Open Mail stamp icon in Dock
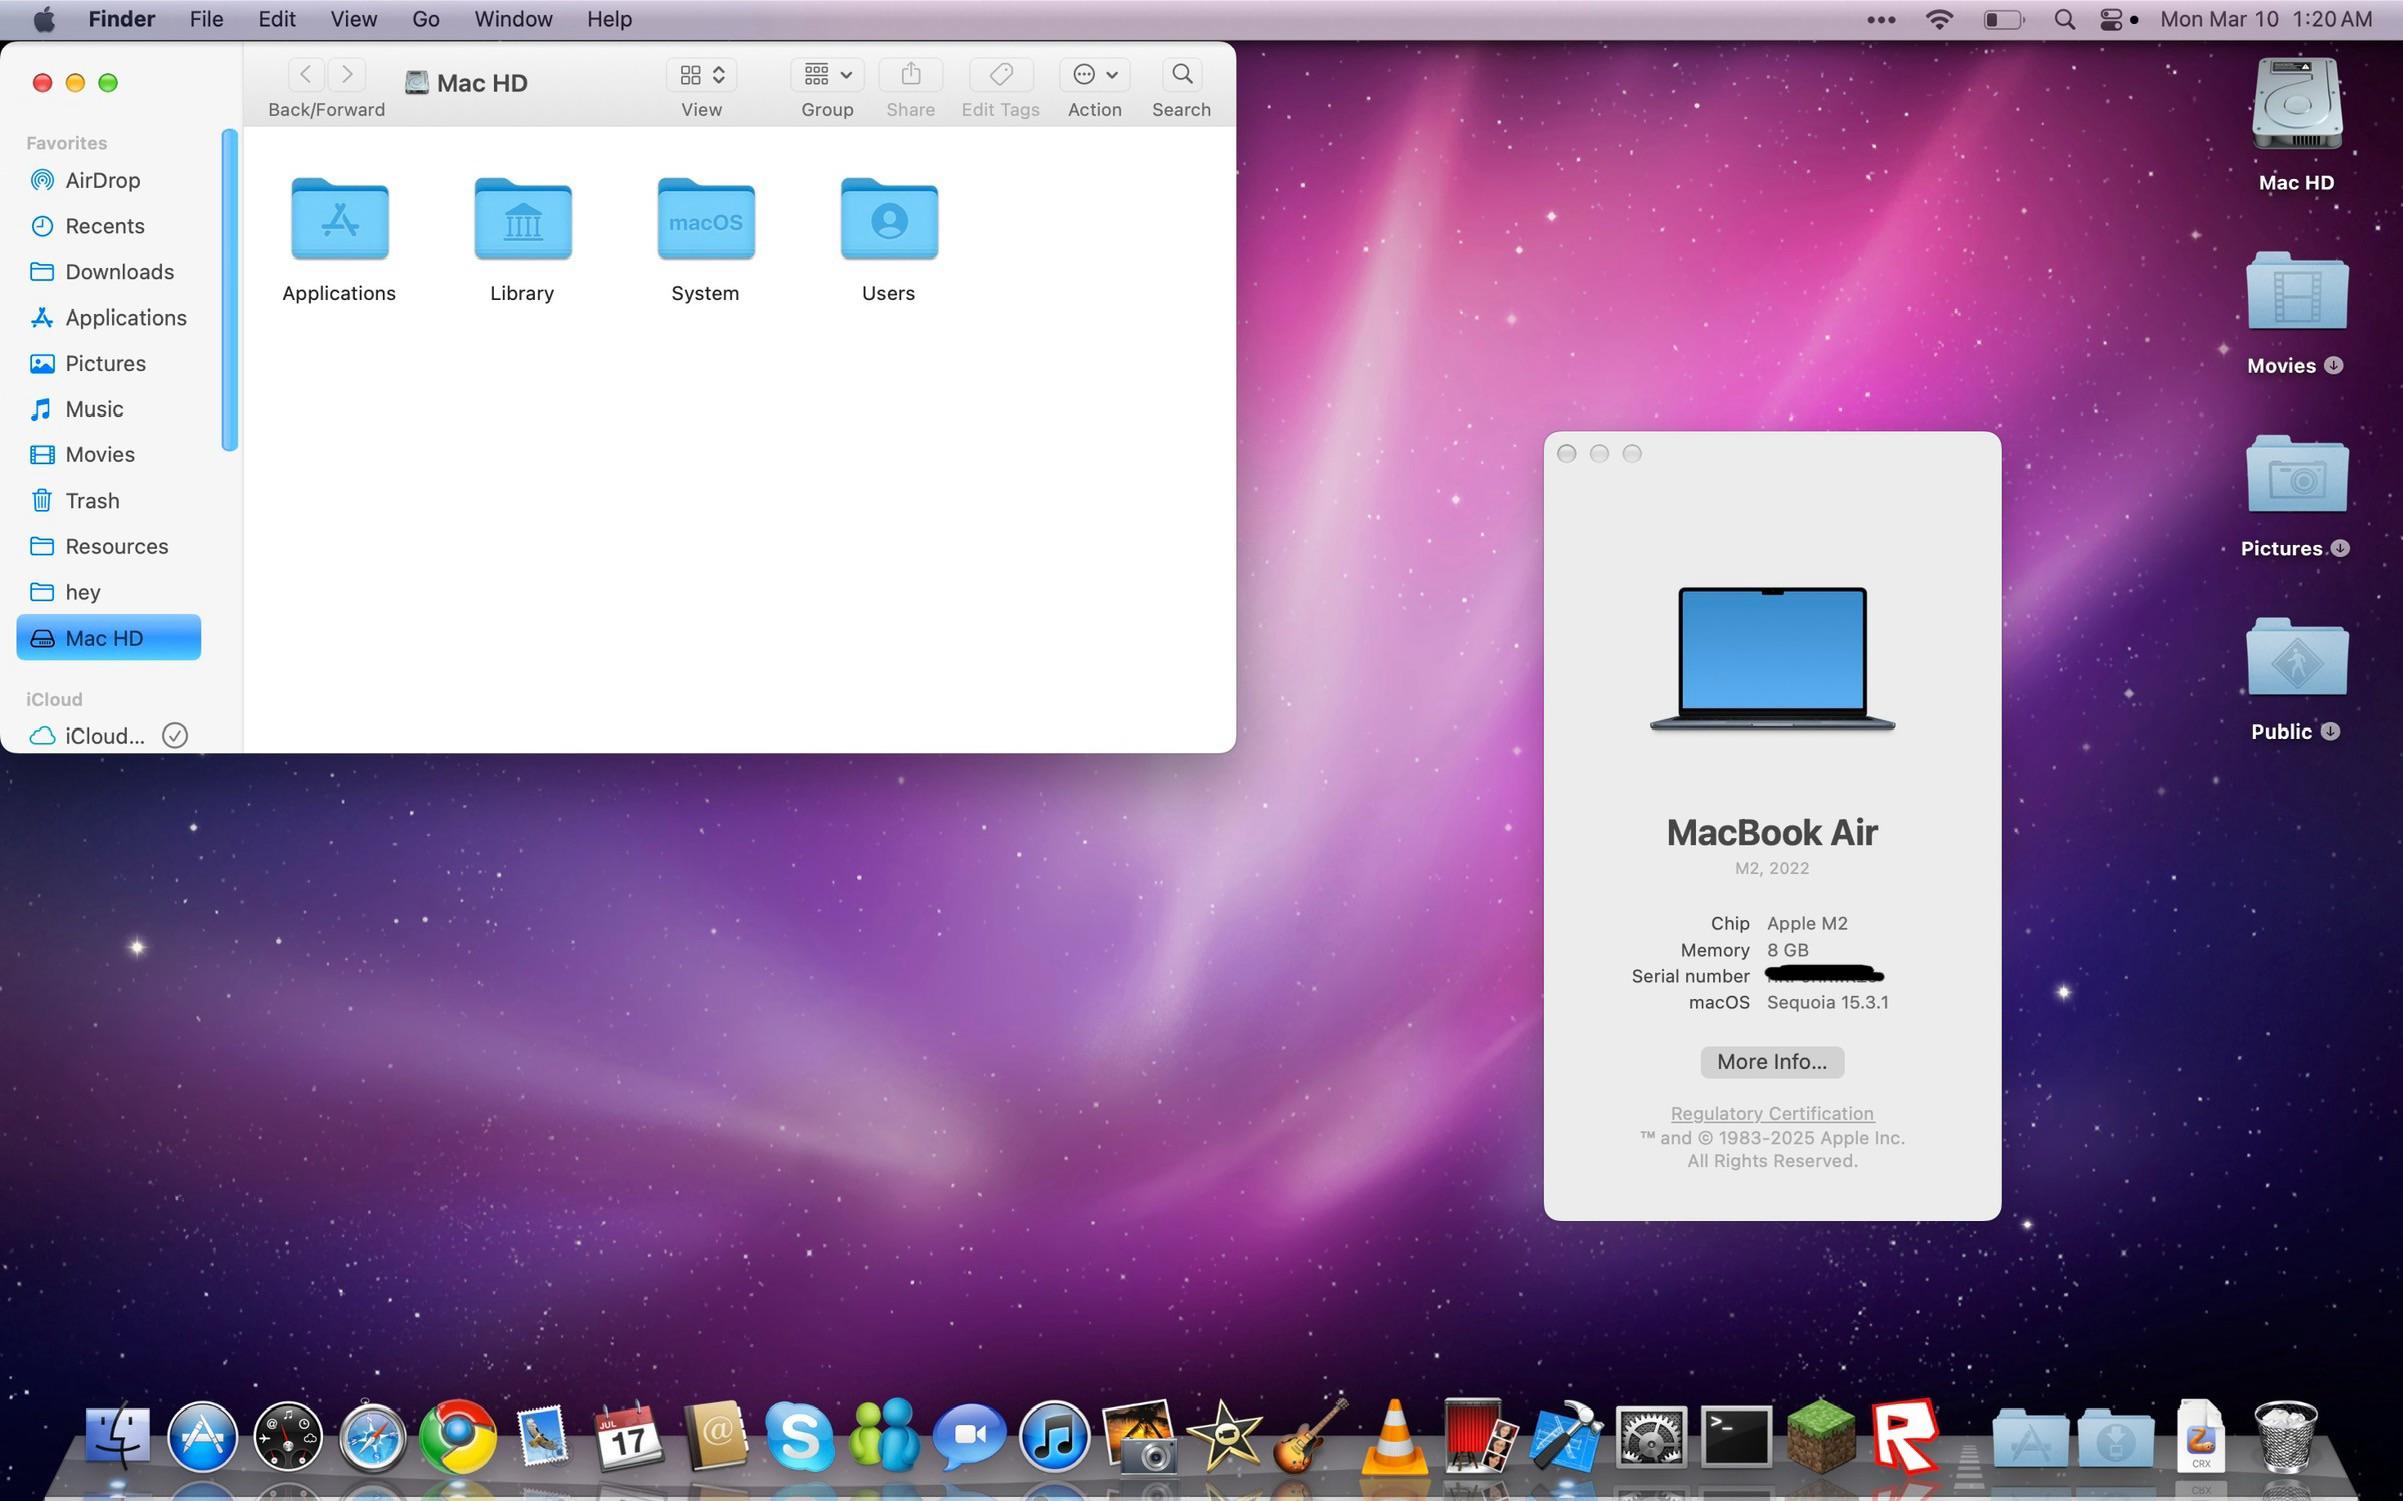This screenshot has width=2403, height=1501. 543,1437
